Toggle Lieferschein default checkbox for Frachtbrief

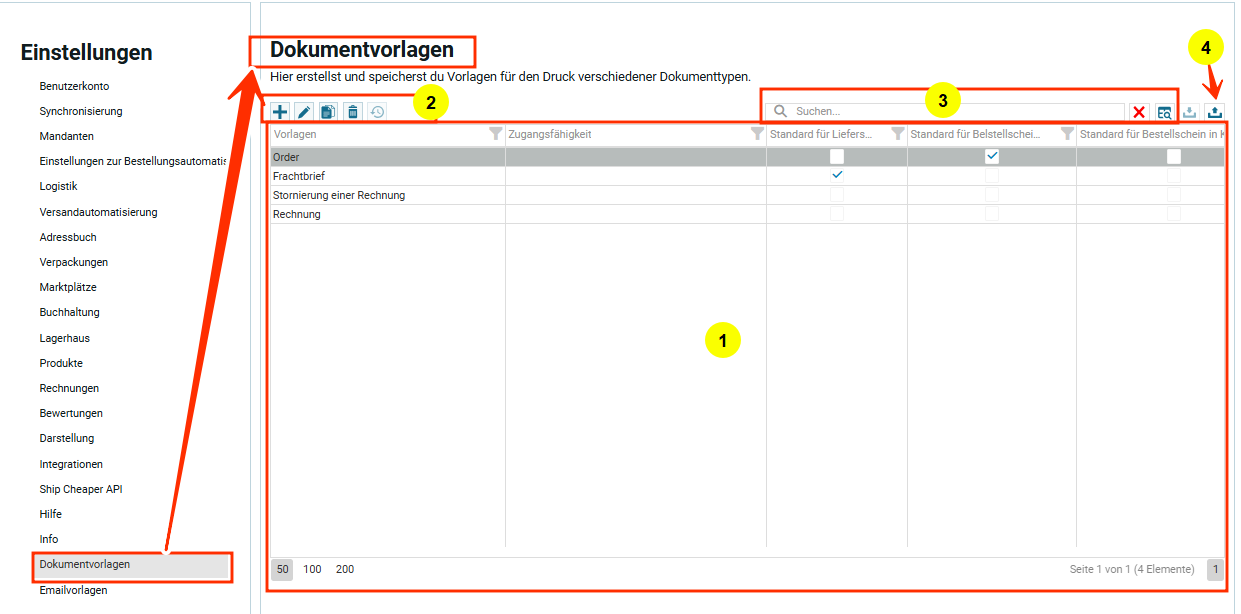tap(837, 175)
